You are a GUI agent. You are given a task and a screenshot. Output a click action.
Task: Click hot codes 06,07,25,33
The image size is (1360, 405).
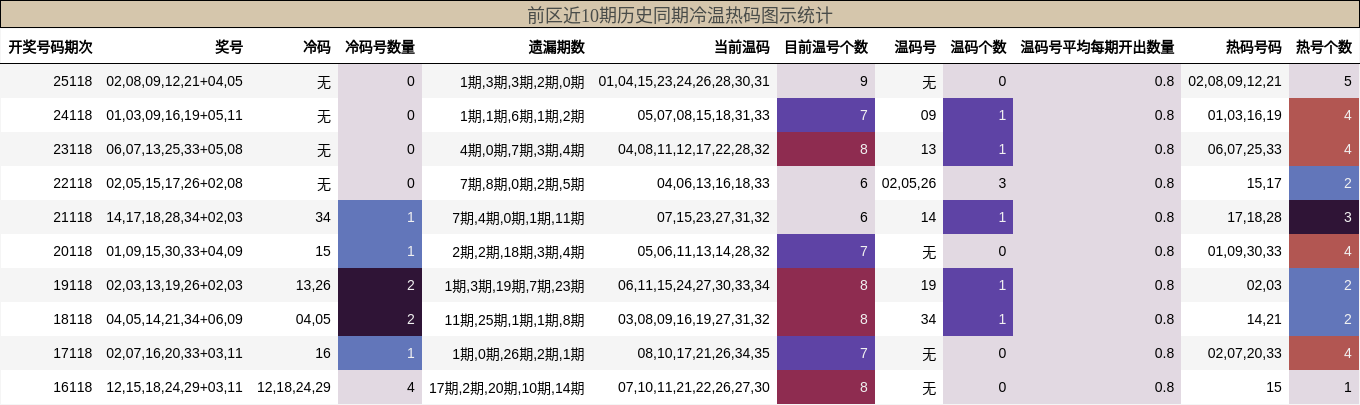(x=1245, y=149)
